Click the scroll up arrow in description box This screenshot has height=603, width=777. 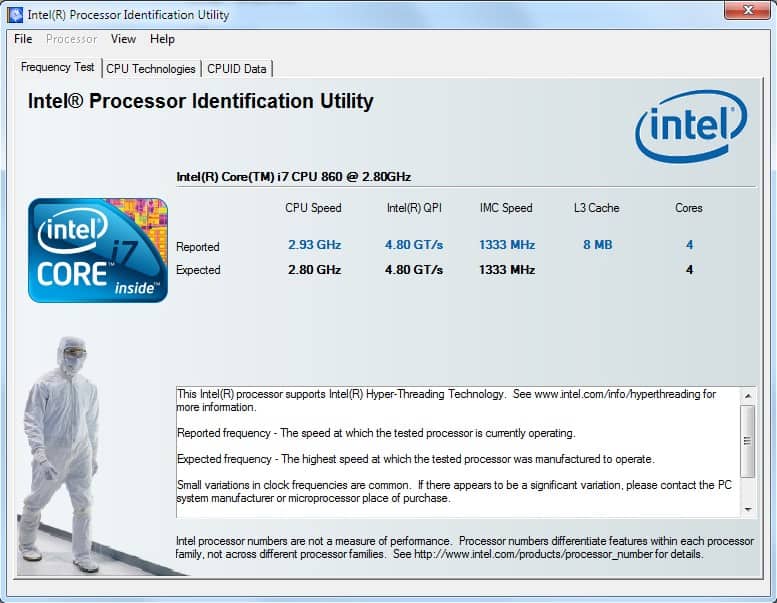748,396
